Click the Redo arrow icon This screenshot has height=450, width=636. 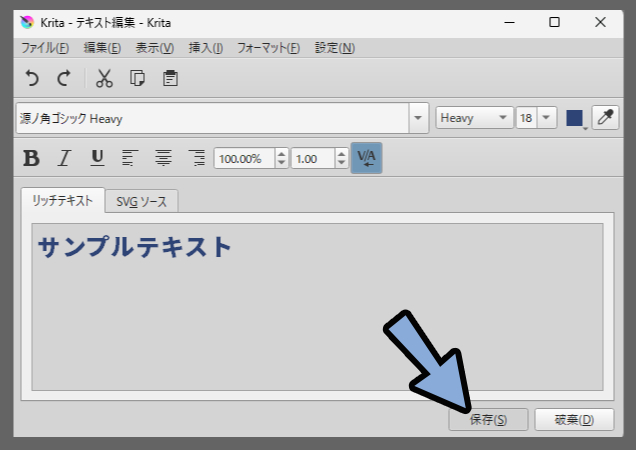63,78
